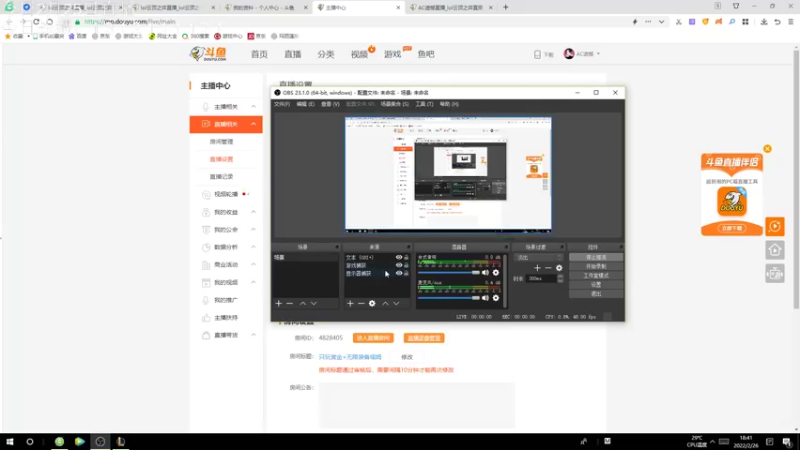Remove the selected source with the minus icon
800x450 pixels.
pyautogui.click(x=361, y=304)
